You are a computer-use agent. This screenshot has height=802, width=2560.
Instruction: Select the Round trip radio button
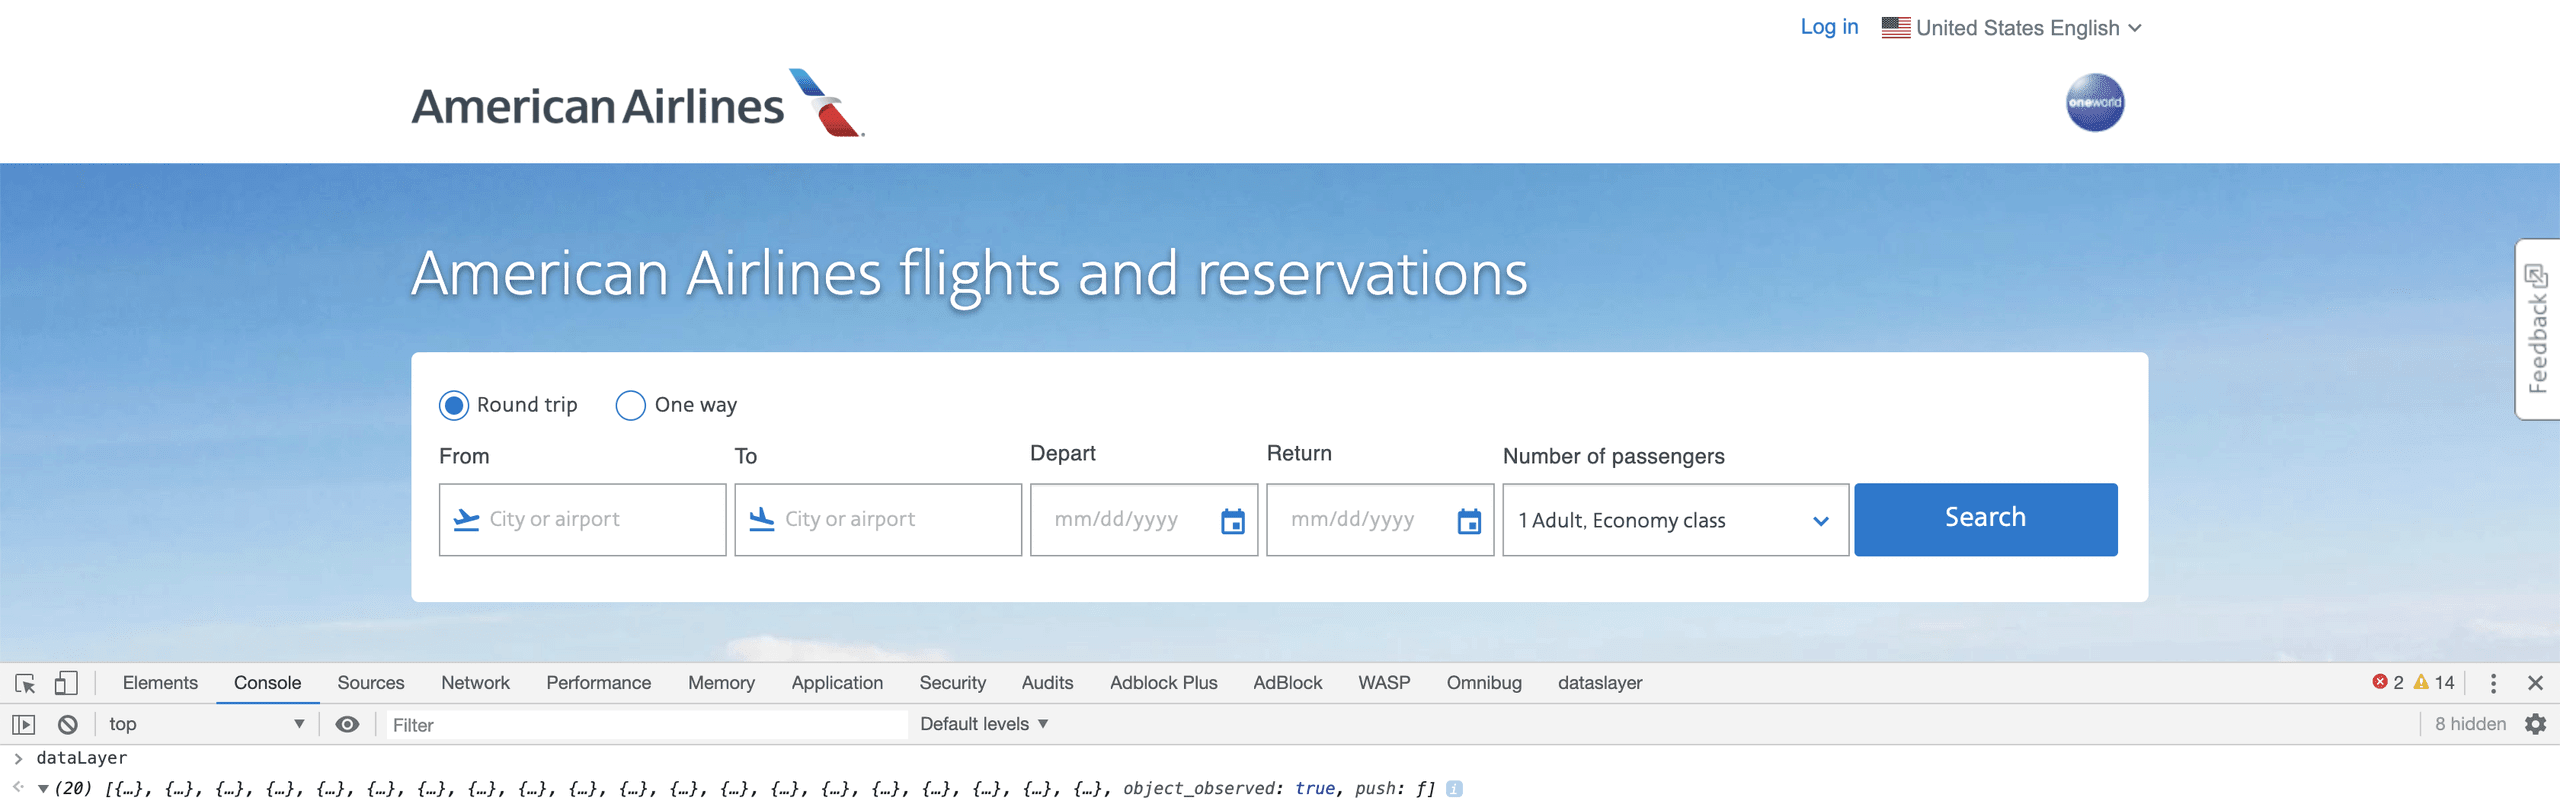[x=454, y=405]
